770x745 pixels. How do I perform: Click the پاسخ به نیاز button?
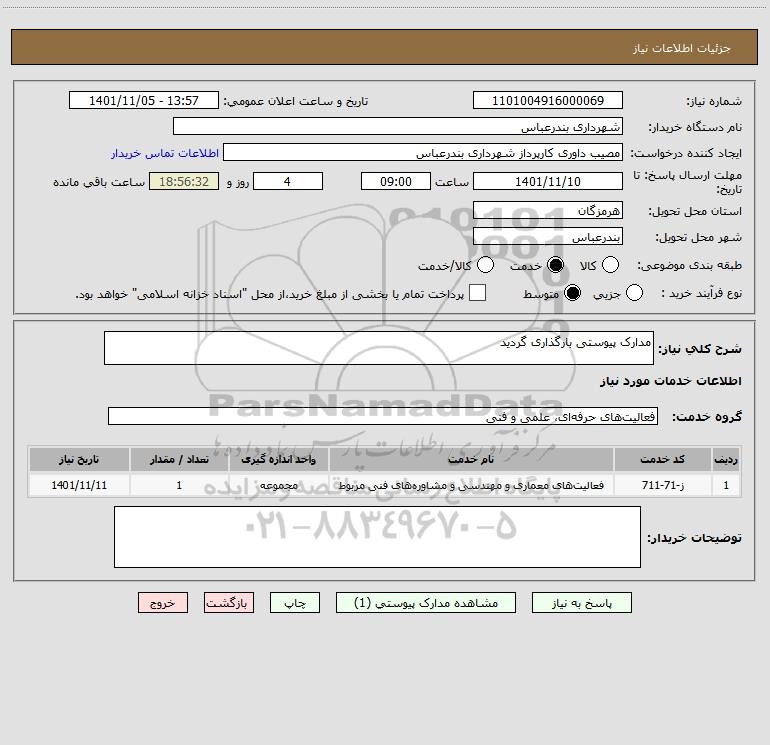point(581,603)
